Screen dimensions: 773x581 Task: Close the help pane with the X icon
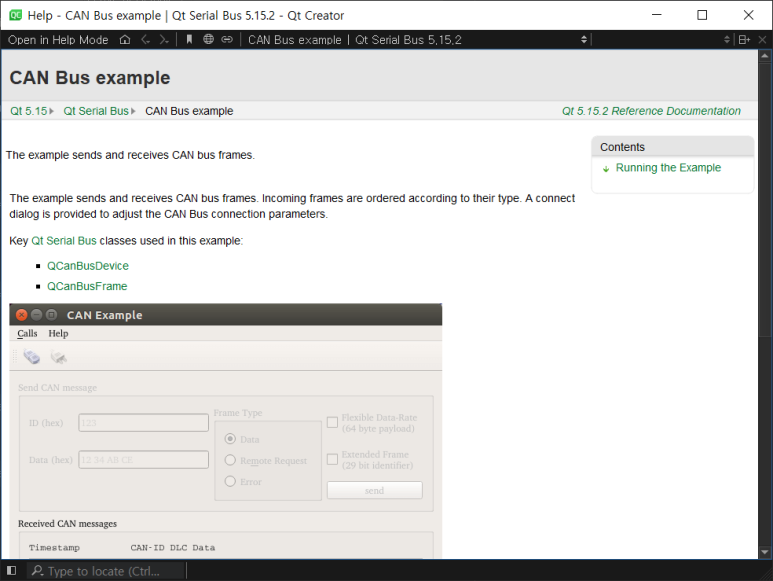[762, 40]
